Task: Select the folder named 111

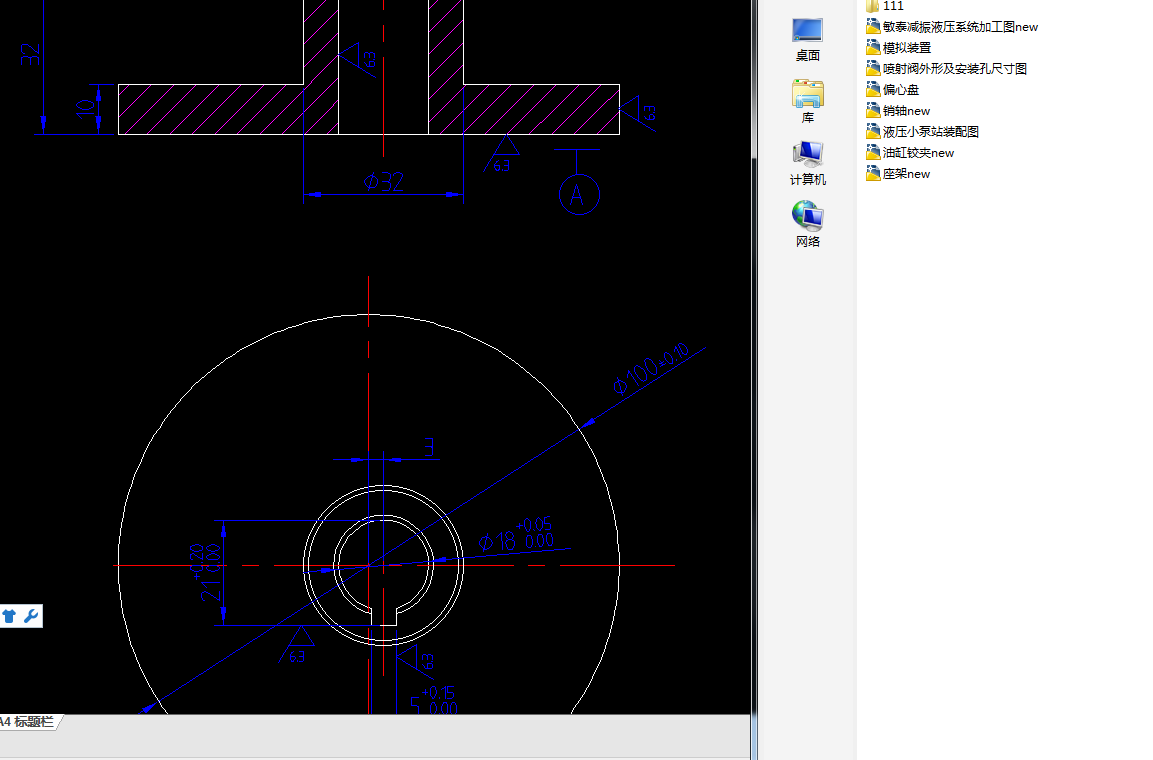Action: pyautogui.click(x=885, y=6)
